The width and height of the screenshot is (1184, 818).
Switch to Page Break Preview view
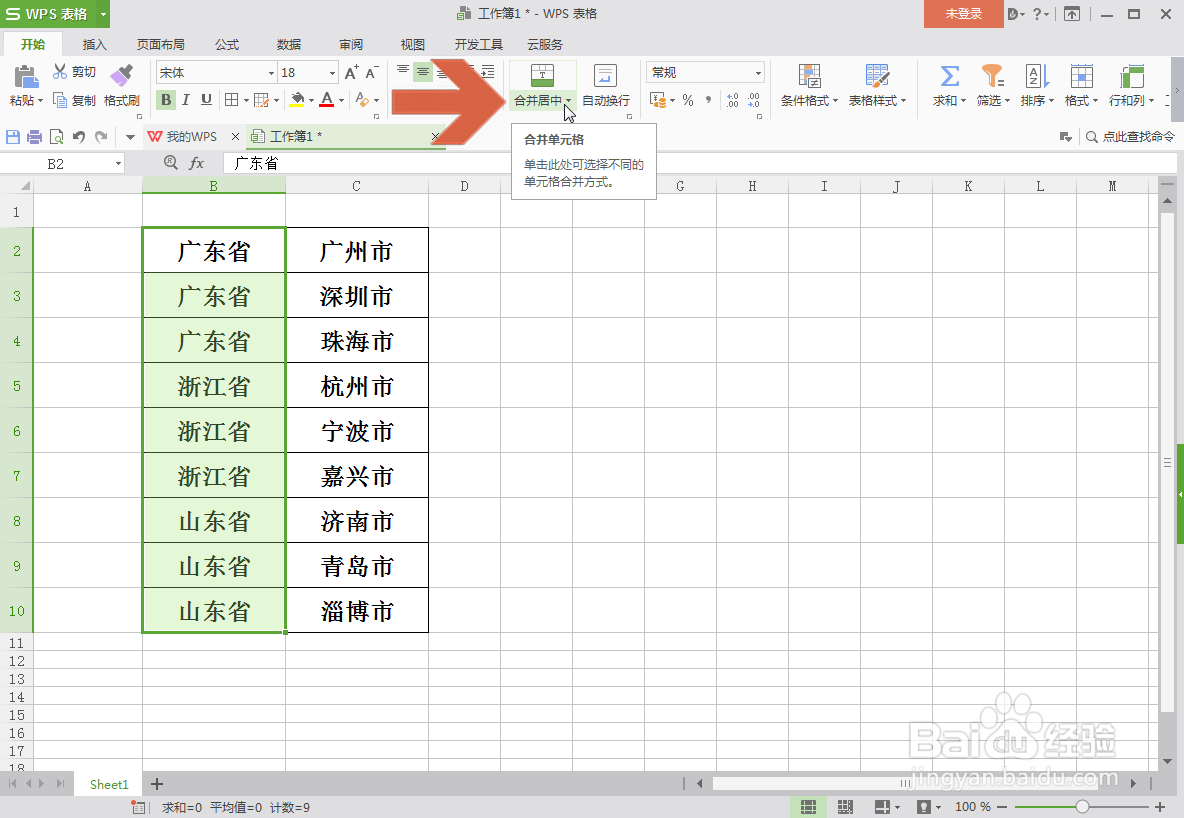845,807
